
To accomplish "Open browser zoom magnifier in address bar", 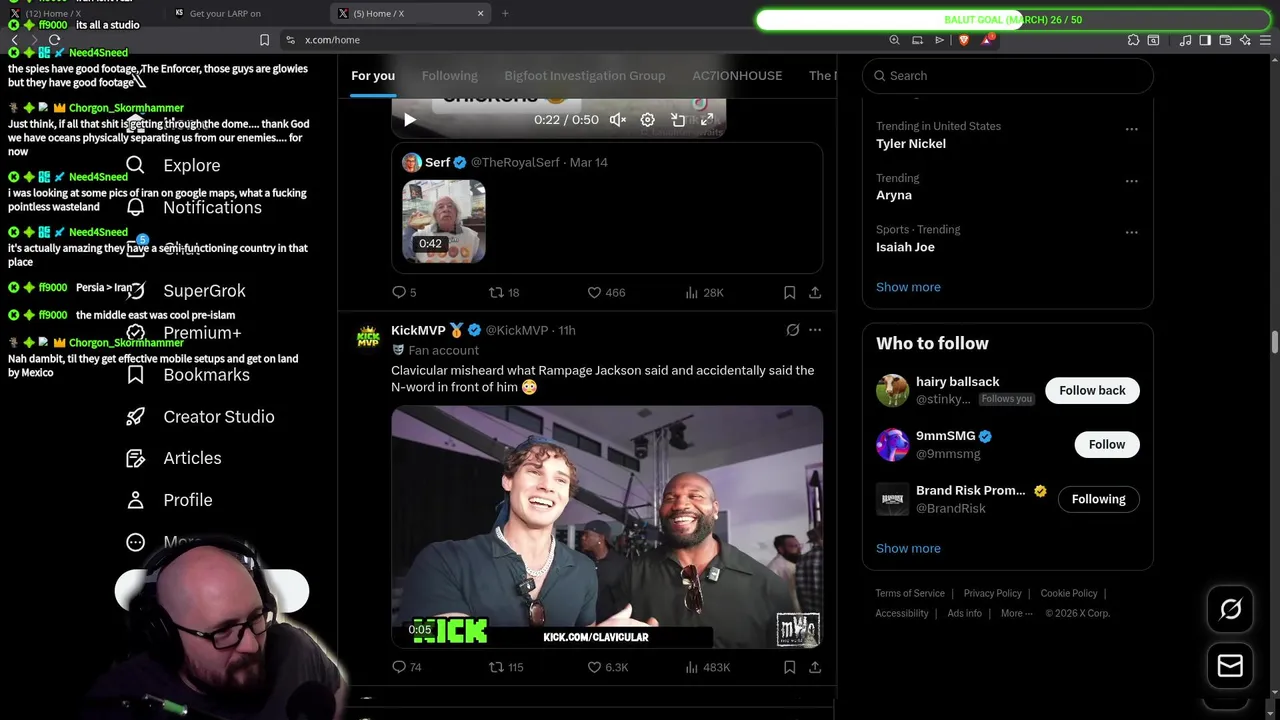I will (x=894, y=40).
